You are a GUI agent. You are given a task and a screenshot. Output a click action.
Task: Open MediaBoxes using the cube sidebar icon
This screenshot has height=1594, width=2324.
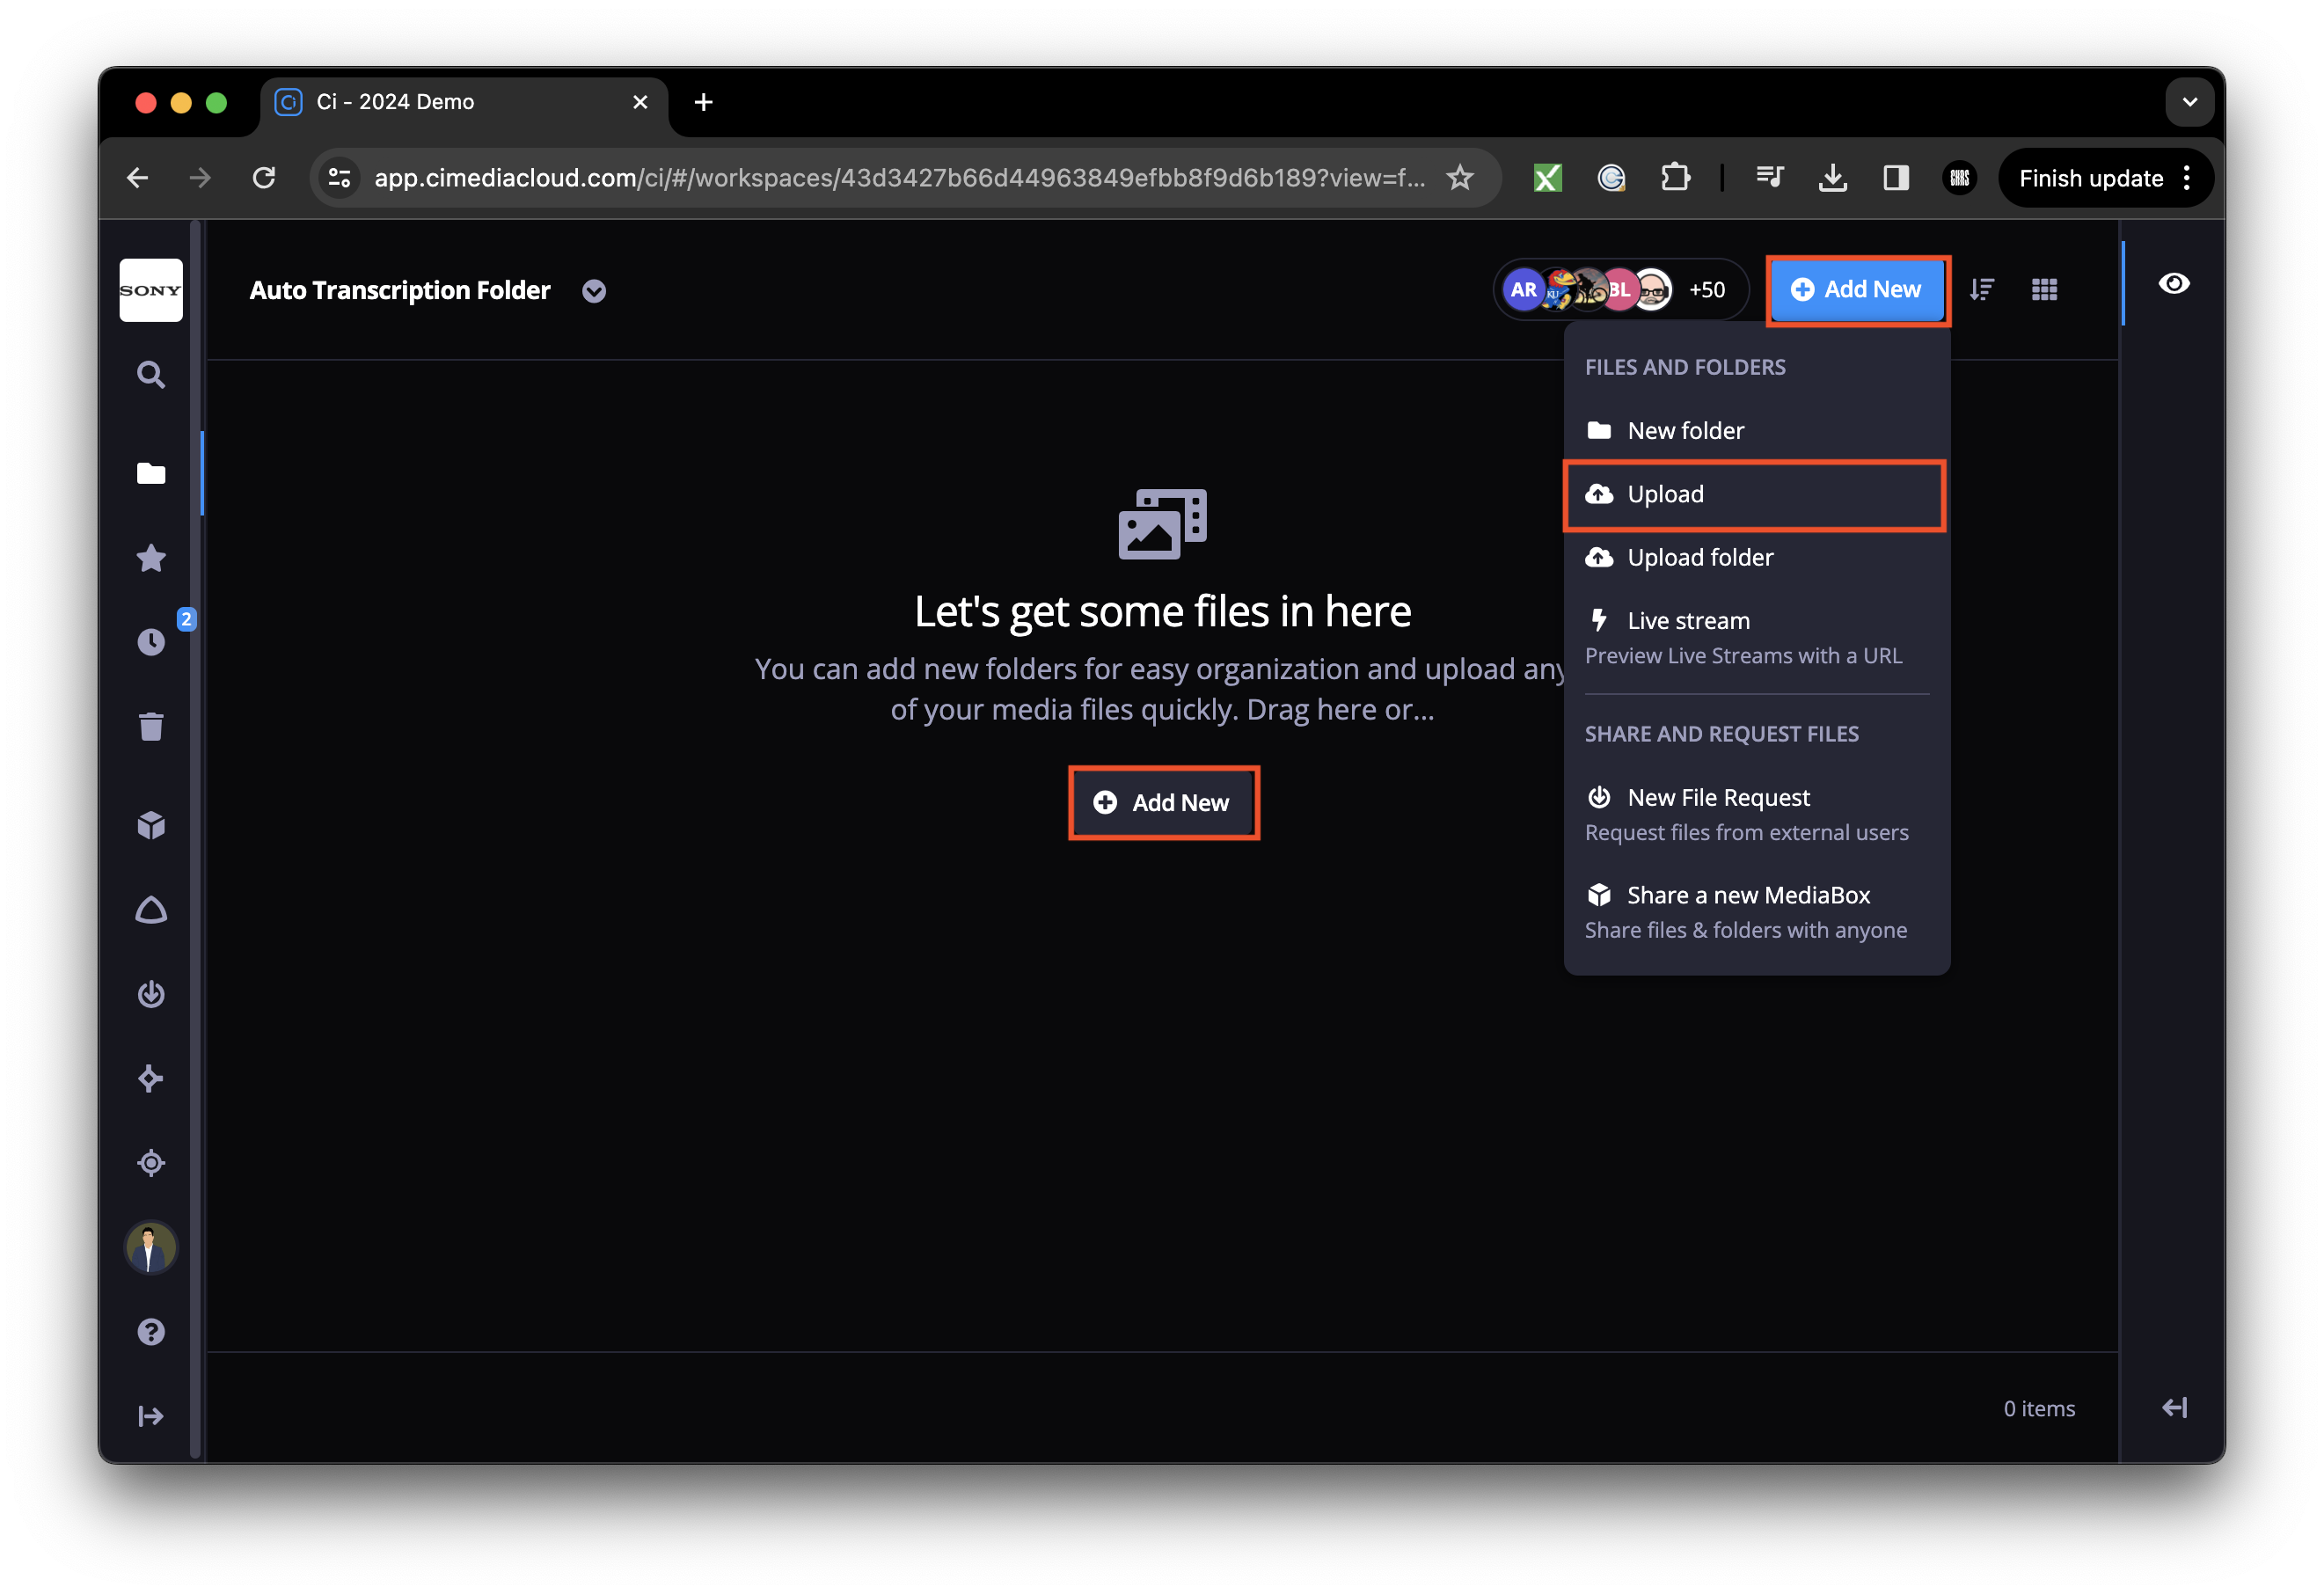click(x=151, y=824)
